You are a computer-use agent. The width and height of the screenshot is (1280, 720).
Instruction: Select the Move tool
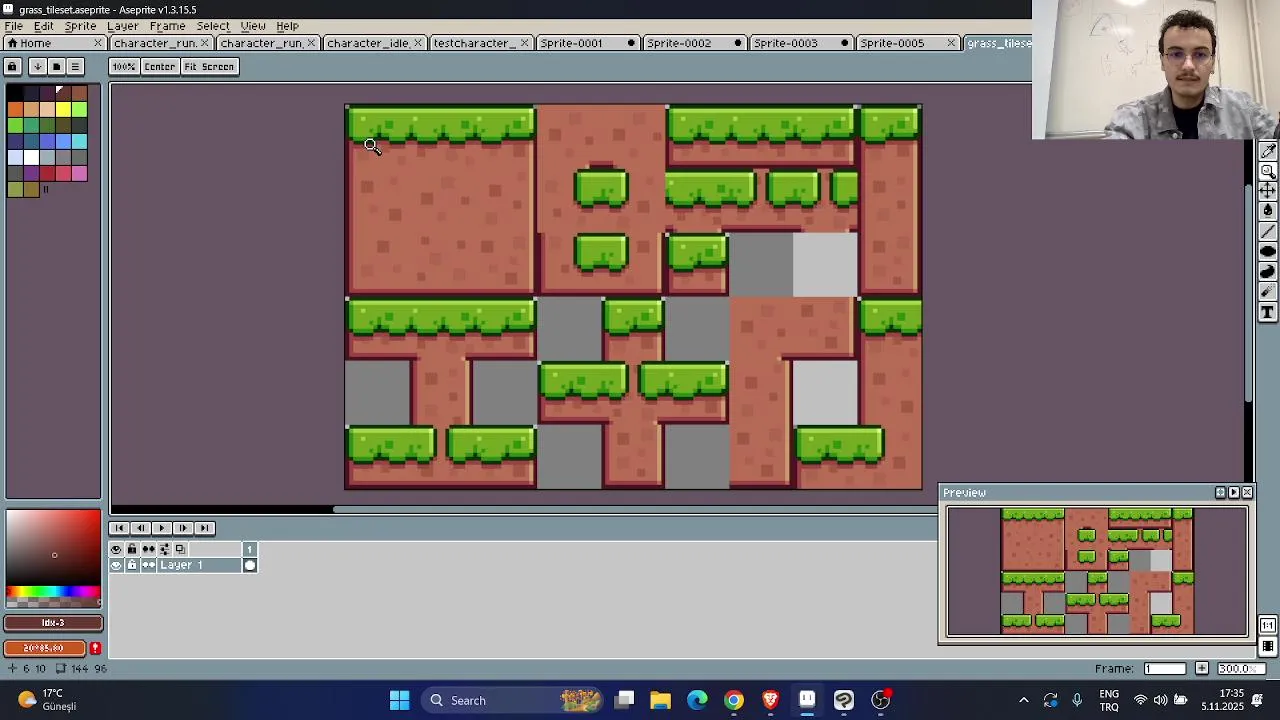(1268, 190)
